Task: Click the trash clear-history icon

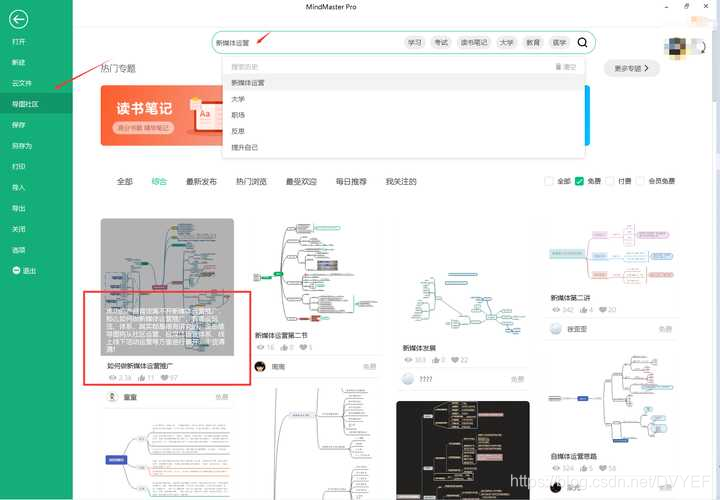Action: point(558,67)
